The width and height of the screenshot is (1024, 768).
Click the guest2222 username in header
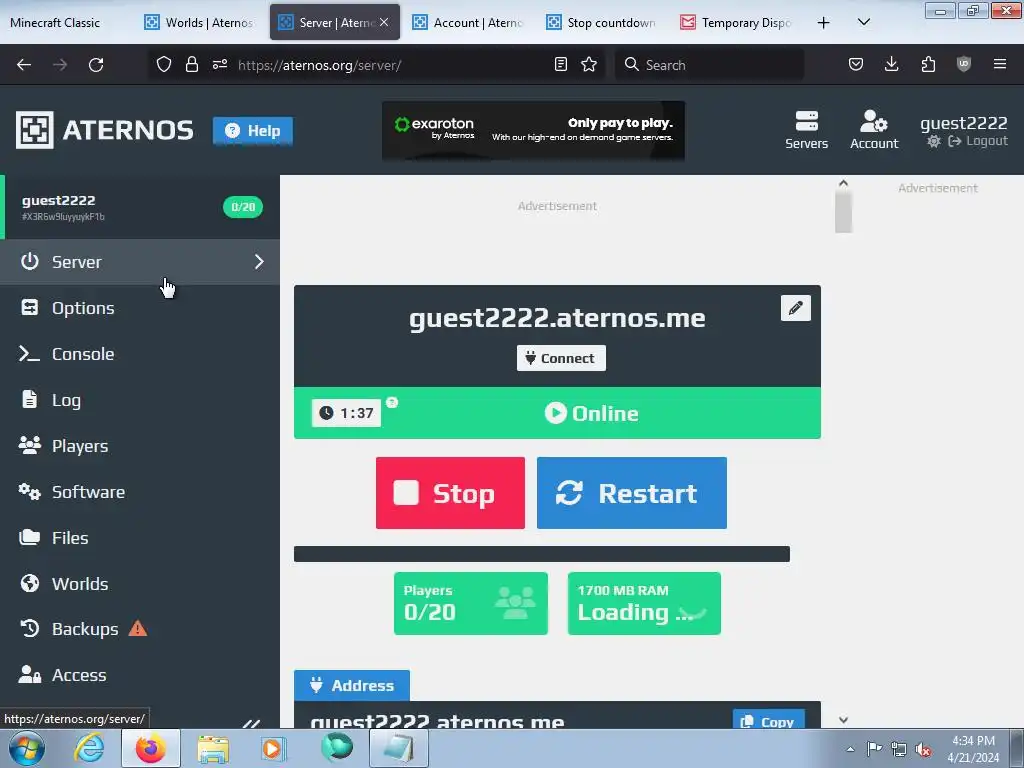963,123
